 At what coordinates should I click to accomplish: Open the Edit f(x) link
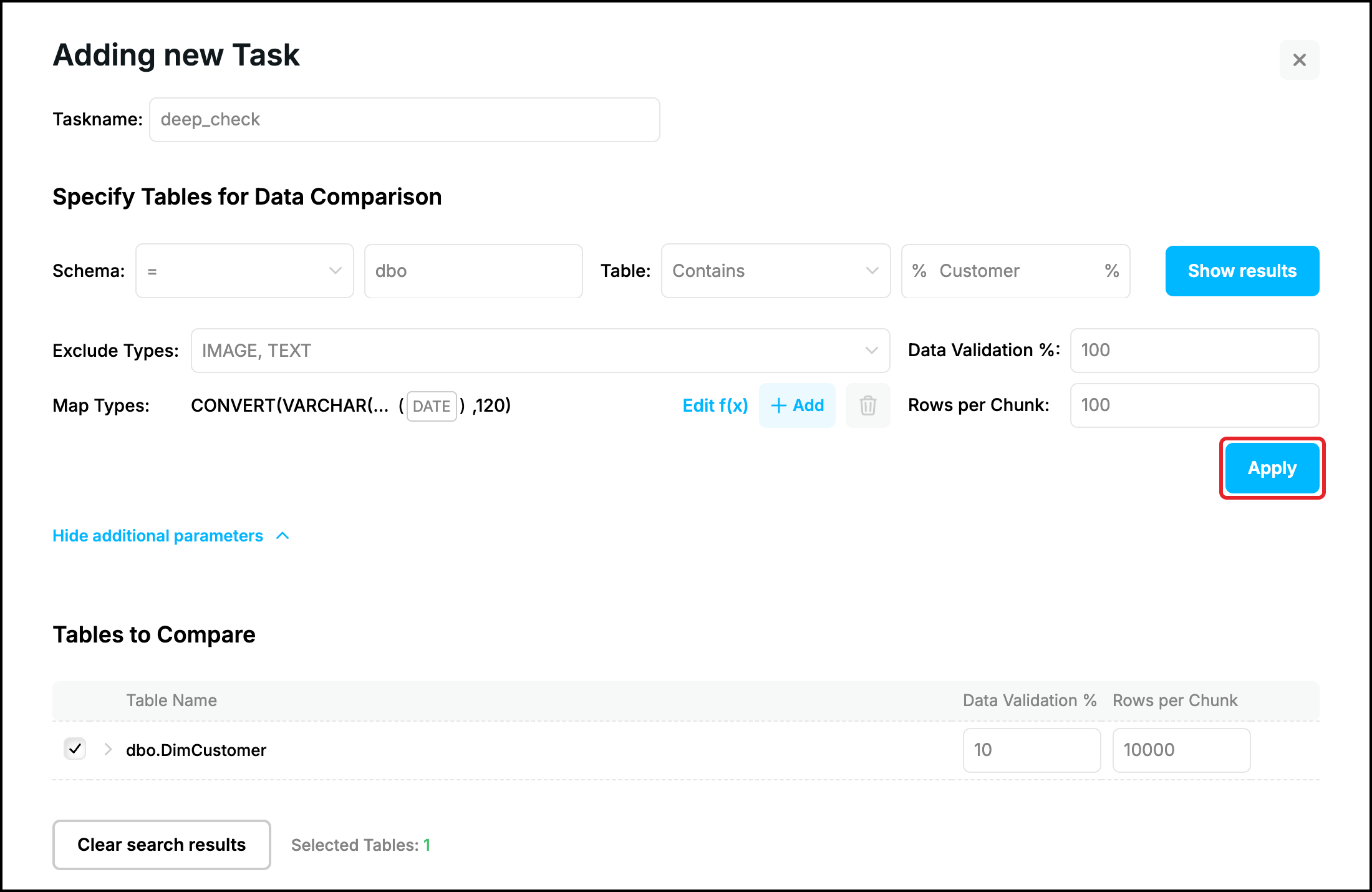click(715, 405)
